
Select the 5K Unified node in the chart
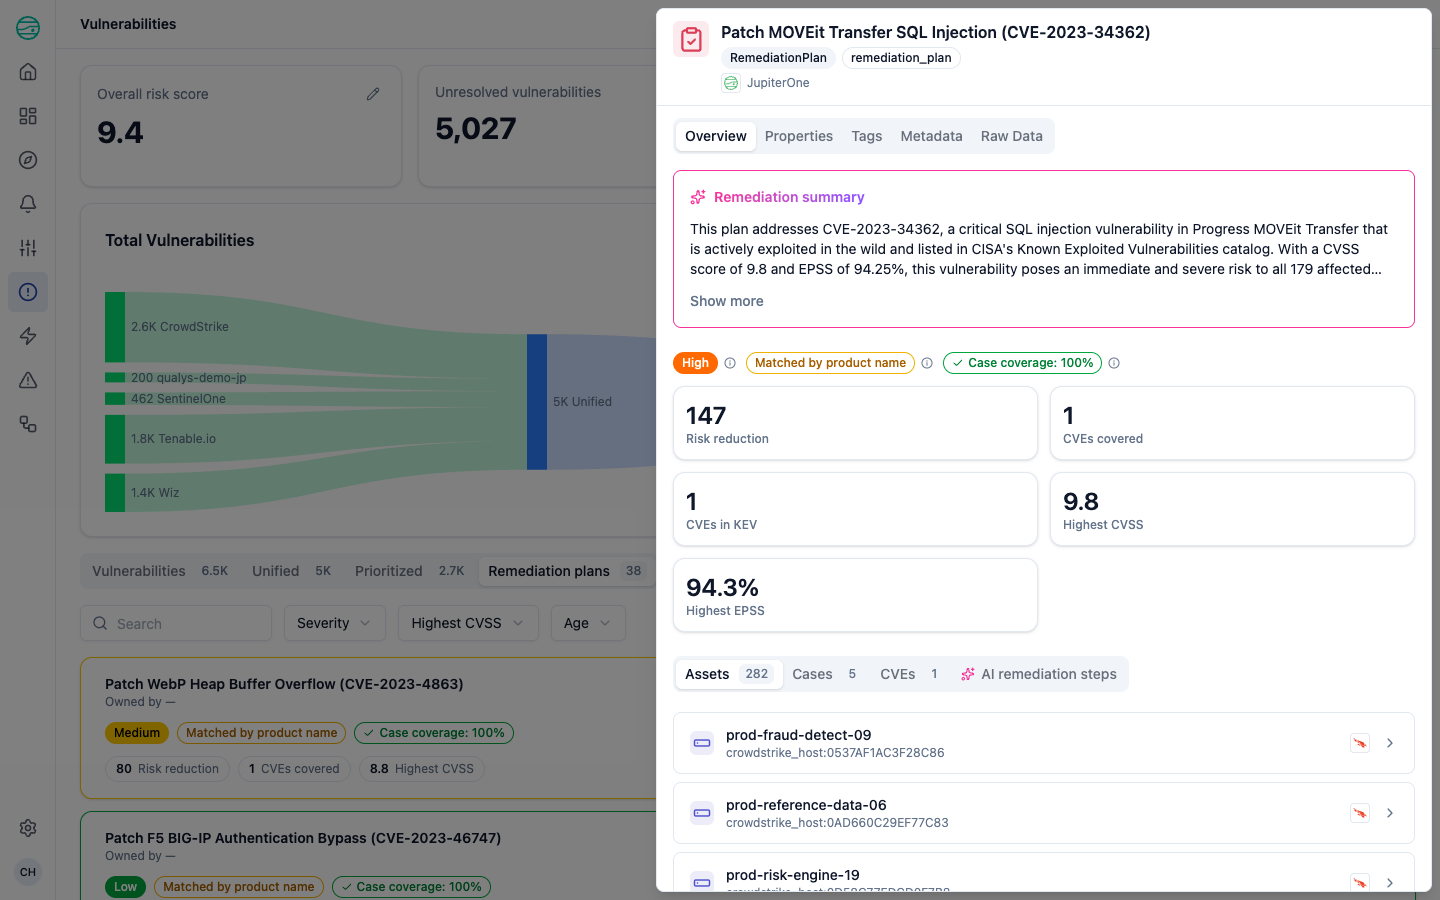pyautogui.click(x=537, y=402)
